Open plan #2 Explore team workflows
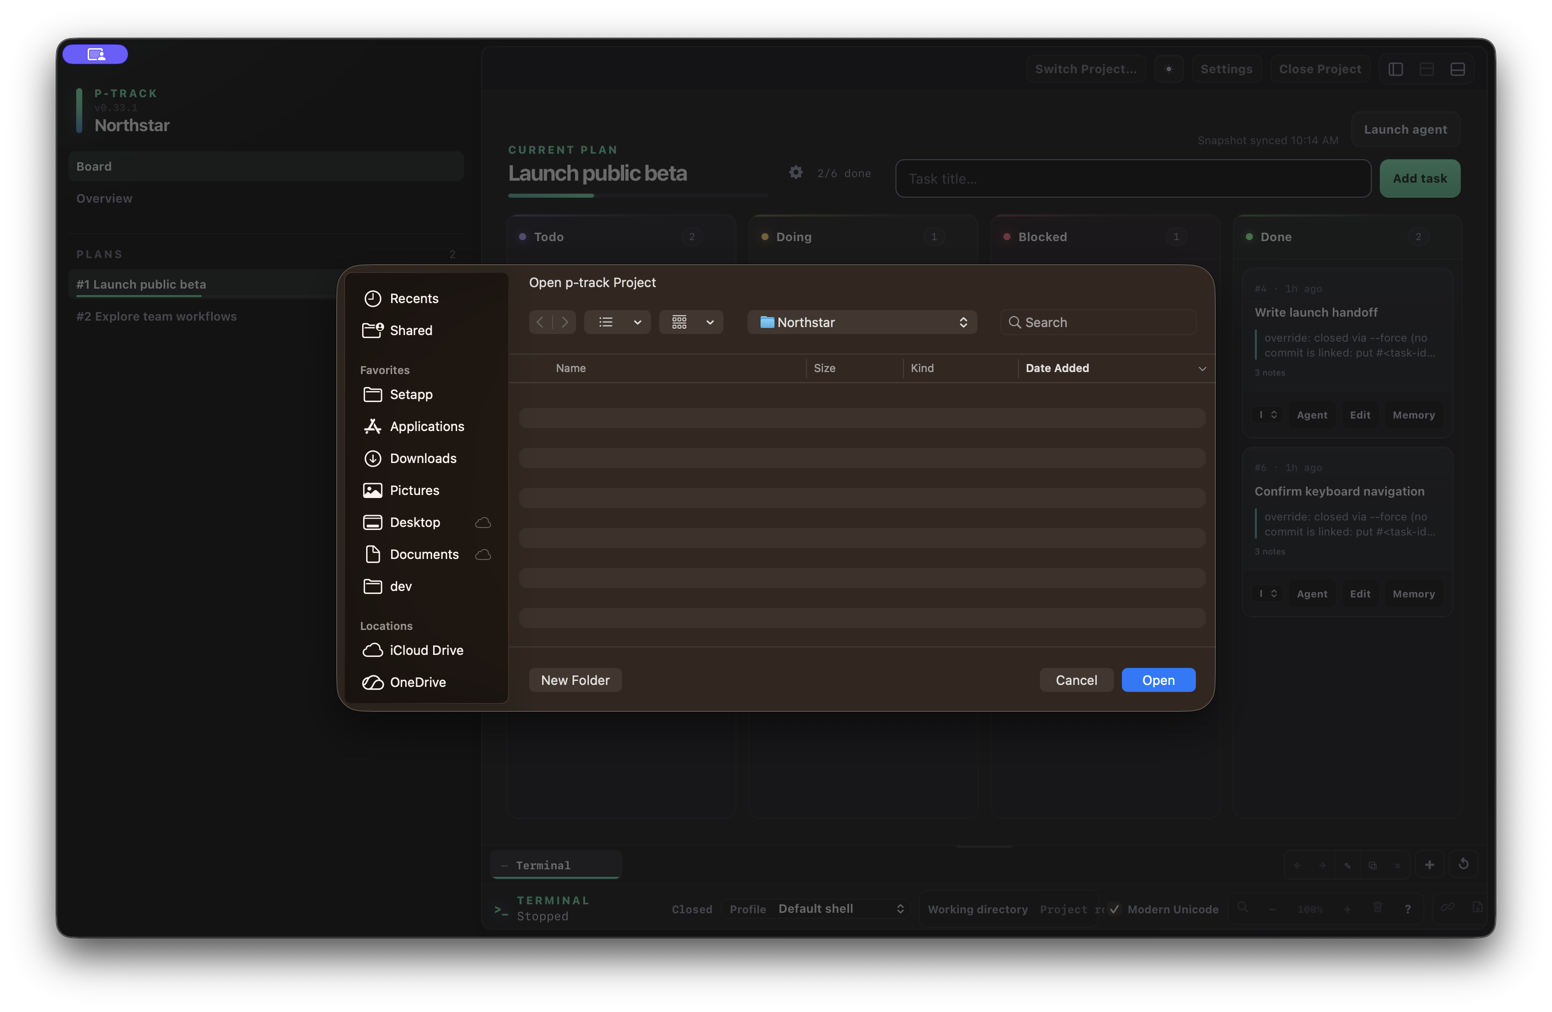The height and width of the screenshot is (1012, 1552). 157,316
